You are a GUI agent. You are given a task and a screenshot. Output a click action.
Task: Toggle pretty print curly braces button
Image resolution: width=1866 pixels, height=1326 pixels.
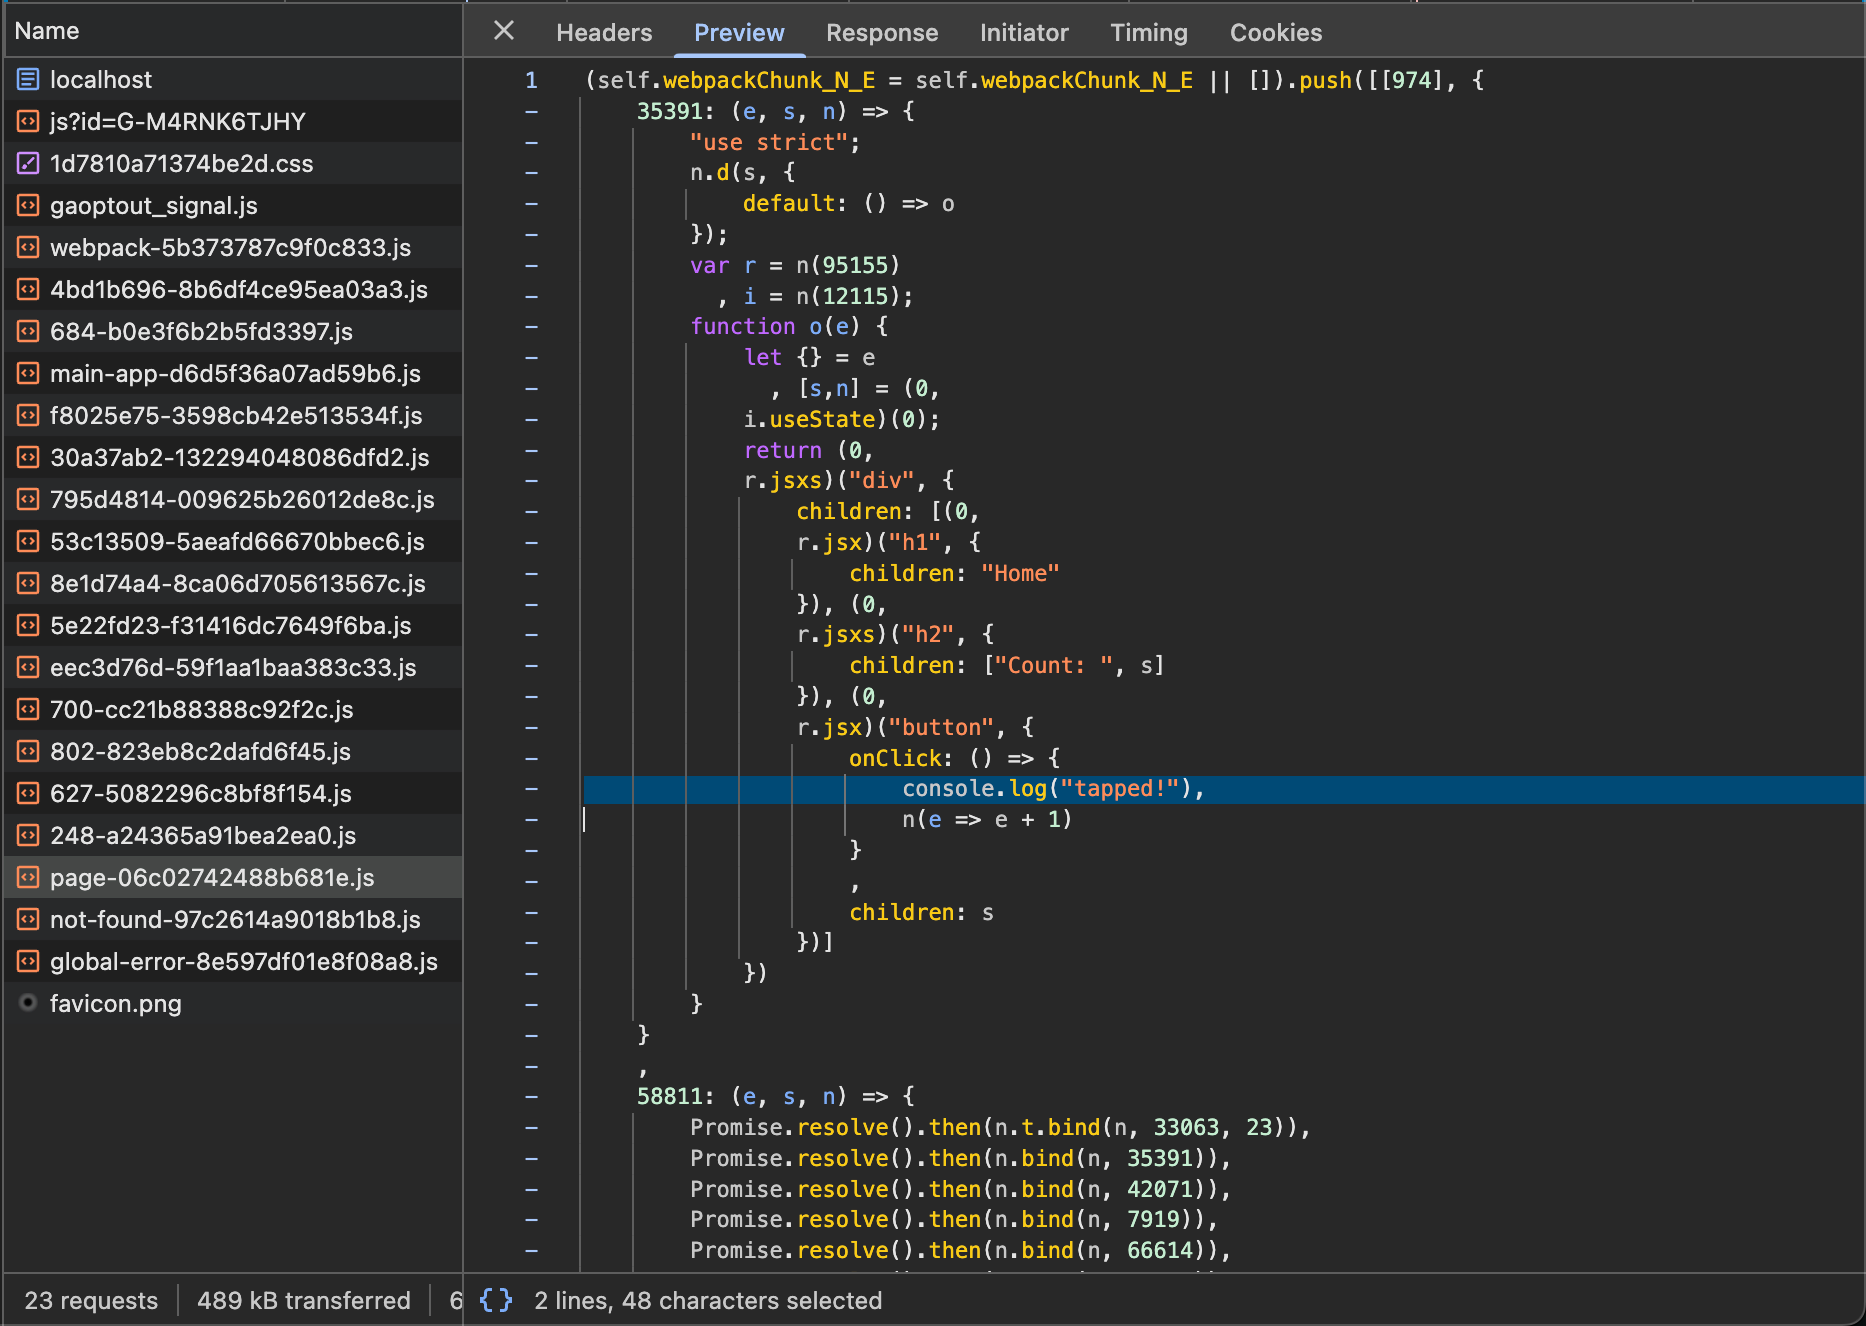click(496, 1300)
